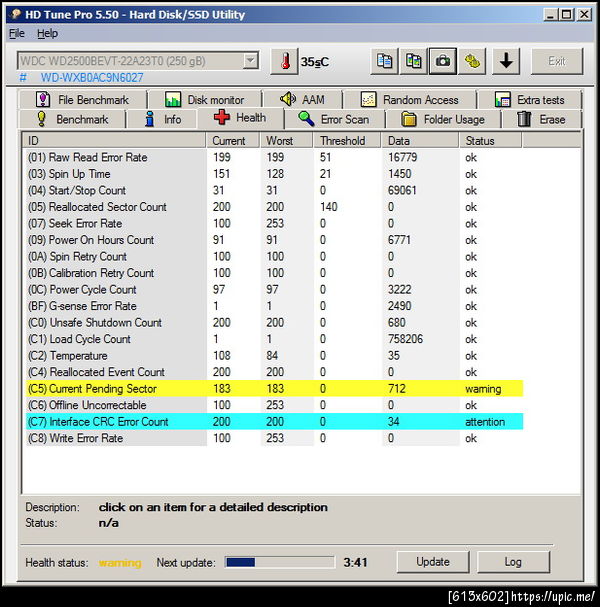Sort by the Current column header
Screen dimensions: 600x607
pos(233,140)
